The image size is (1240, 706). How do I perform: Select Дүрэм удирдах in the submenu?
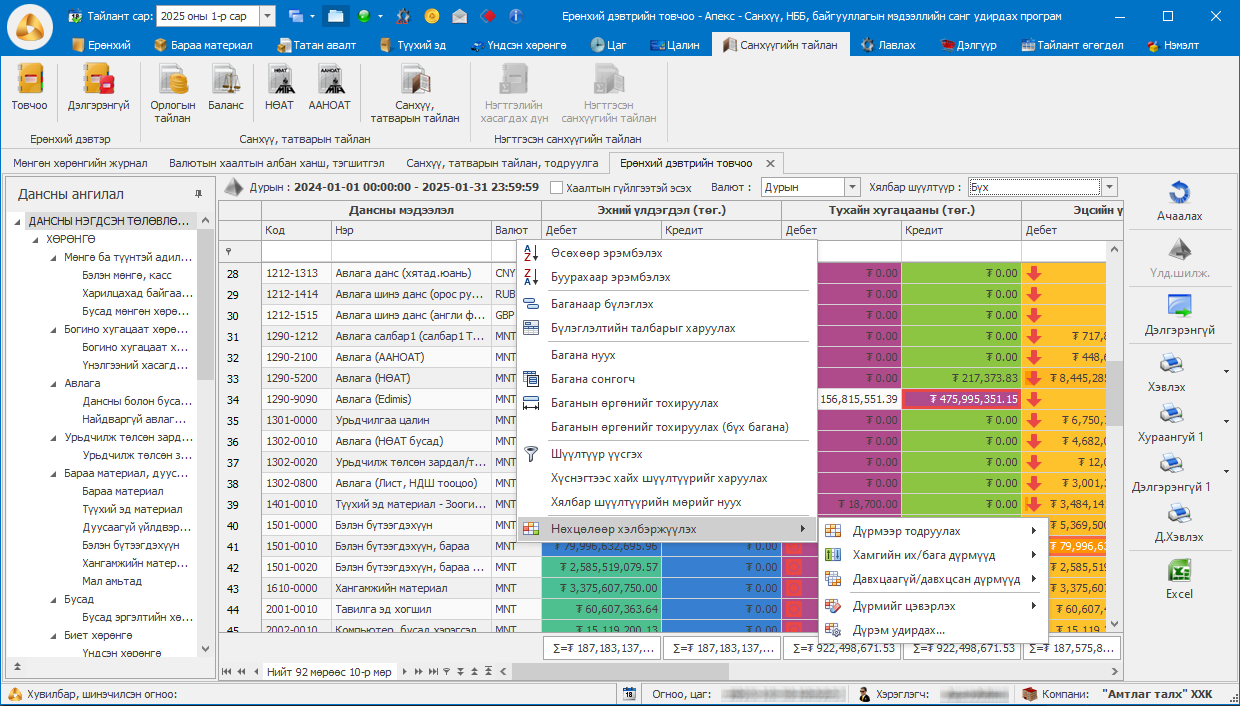pos(898,630)
